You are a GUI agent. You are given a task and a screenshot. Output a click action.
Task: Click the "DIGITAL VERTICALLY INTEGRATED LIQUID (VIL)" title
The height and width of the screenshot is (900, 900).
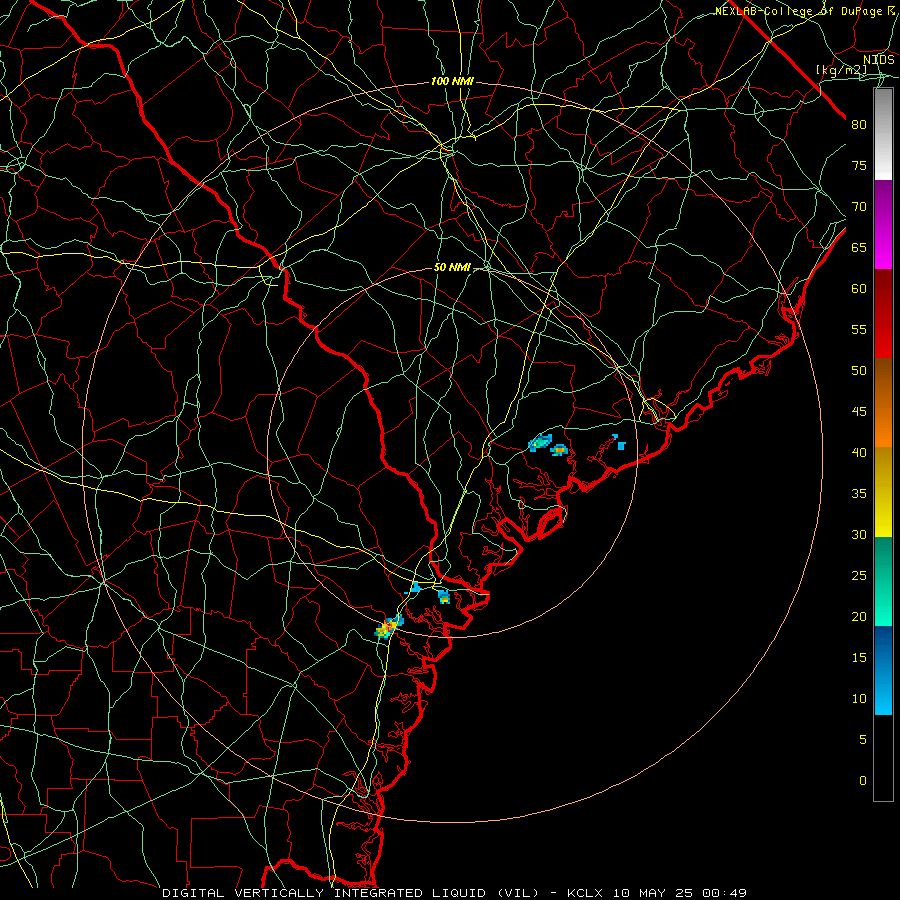(x=351, y=893)
